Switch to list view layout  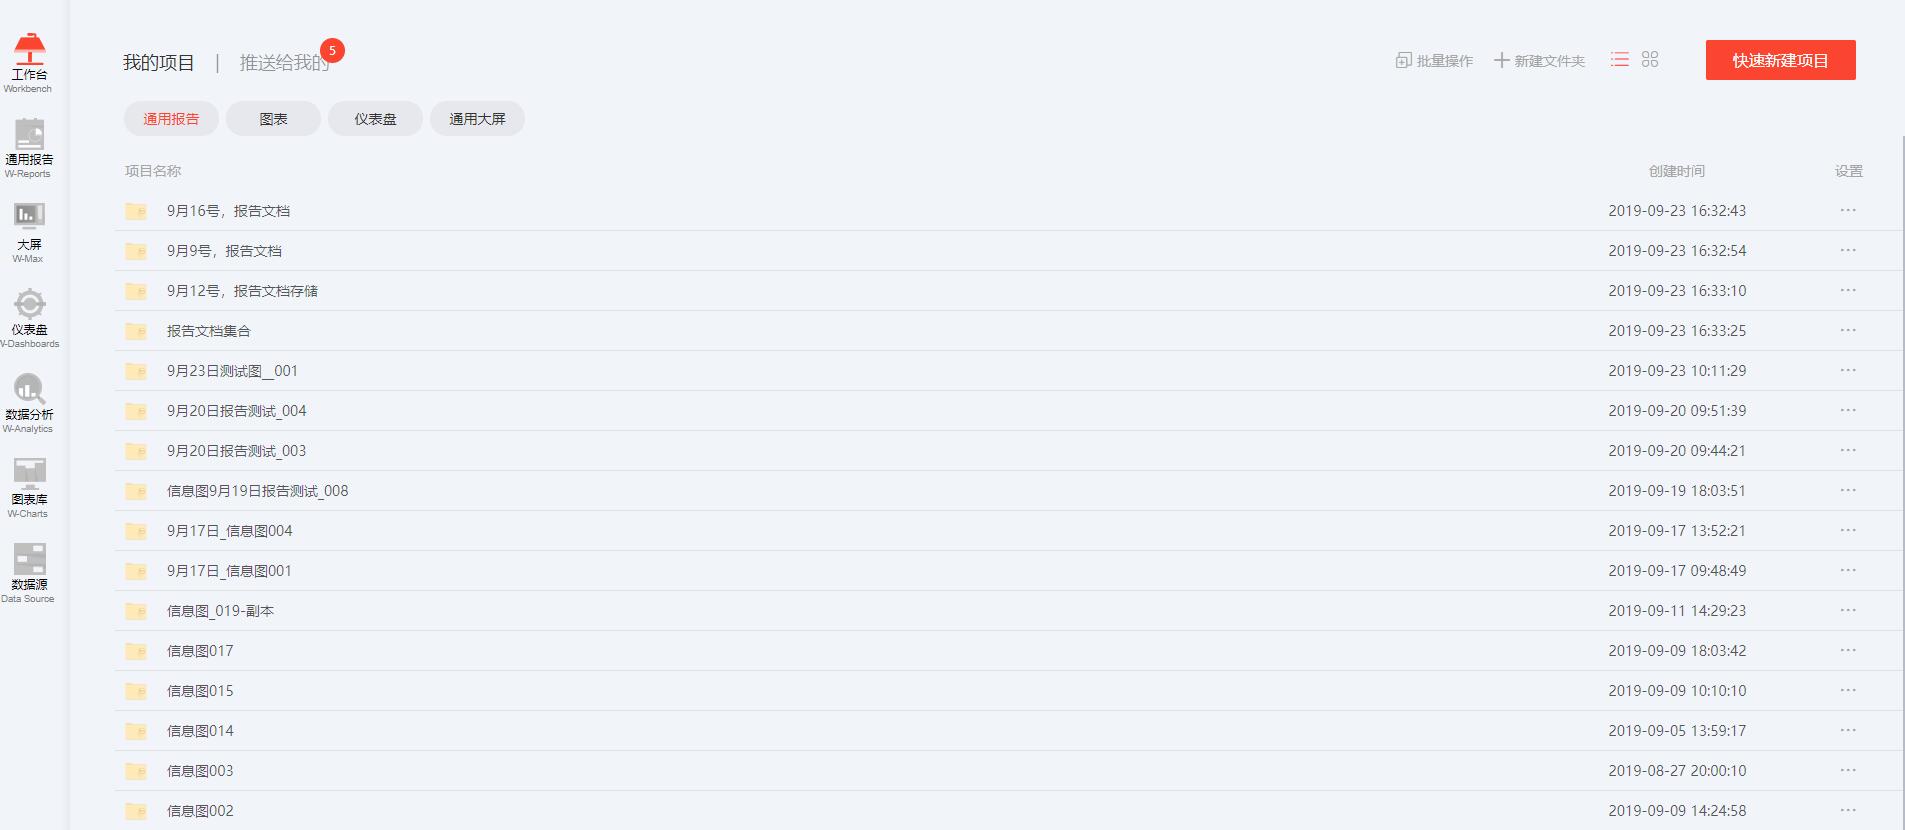click(1620, 60)
